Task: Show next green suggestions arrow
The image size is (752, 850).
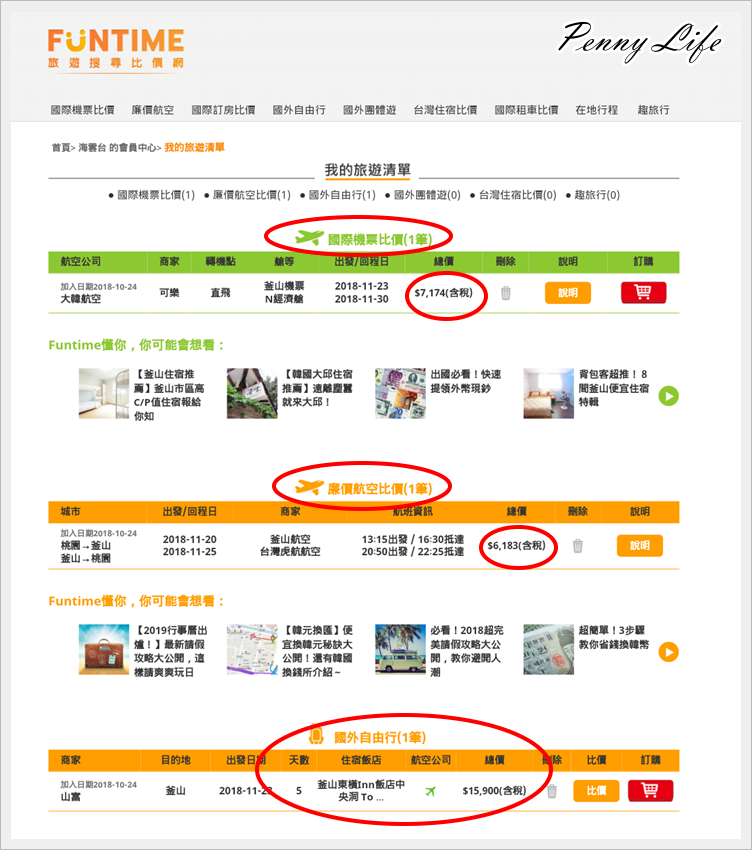Action: (669, 396)
